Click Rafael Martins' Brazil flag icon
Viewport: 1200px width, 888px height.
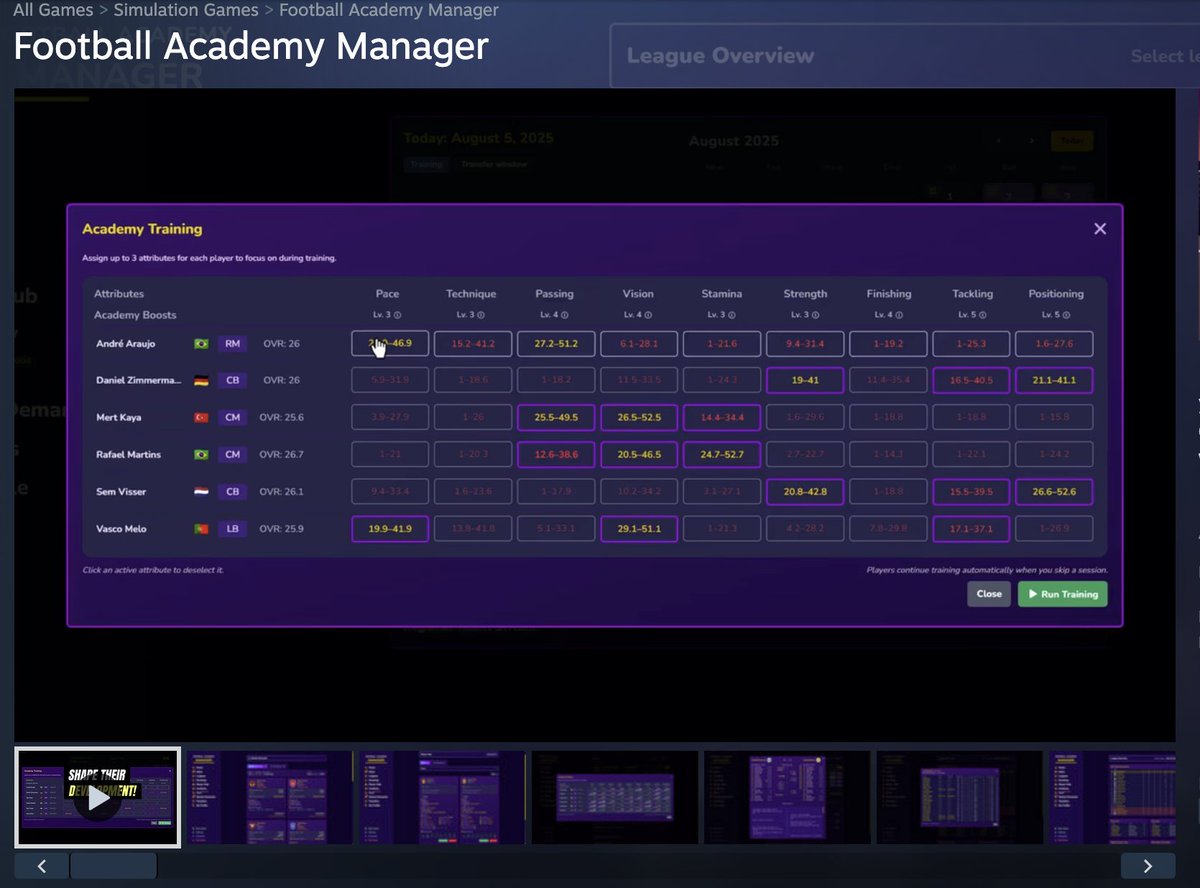coord(201,455)
